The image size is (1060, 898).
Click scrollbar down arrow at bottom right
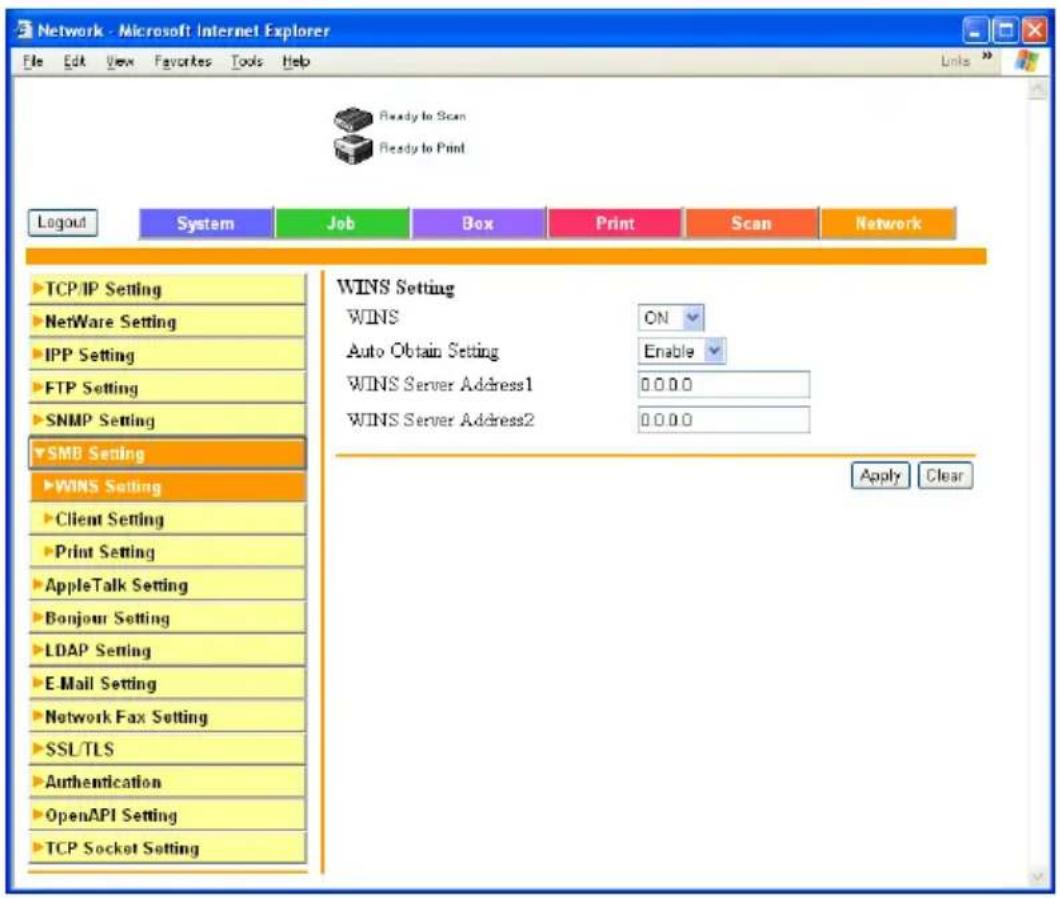coord(1038,877)
